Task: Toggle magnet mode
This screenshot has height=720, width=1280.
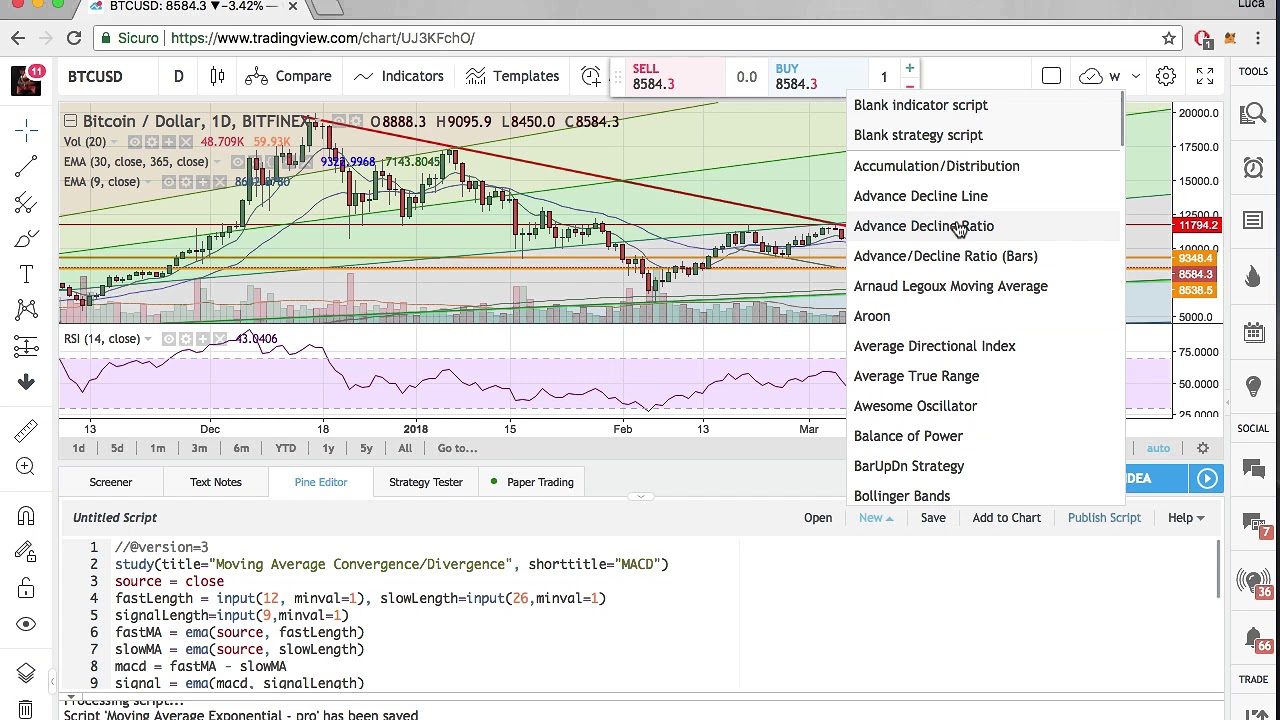Action: (x=26, y=515)
